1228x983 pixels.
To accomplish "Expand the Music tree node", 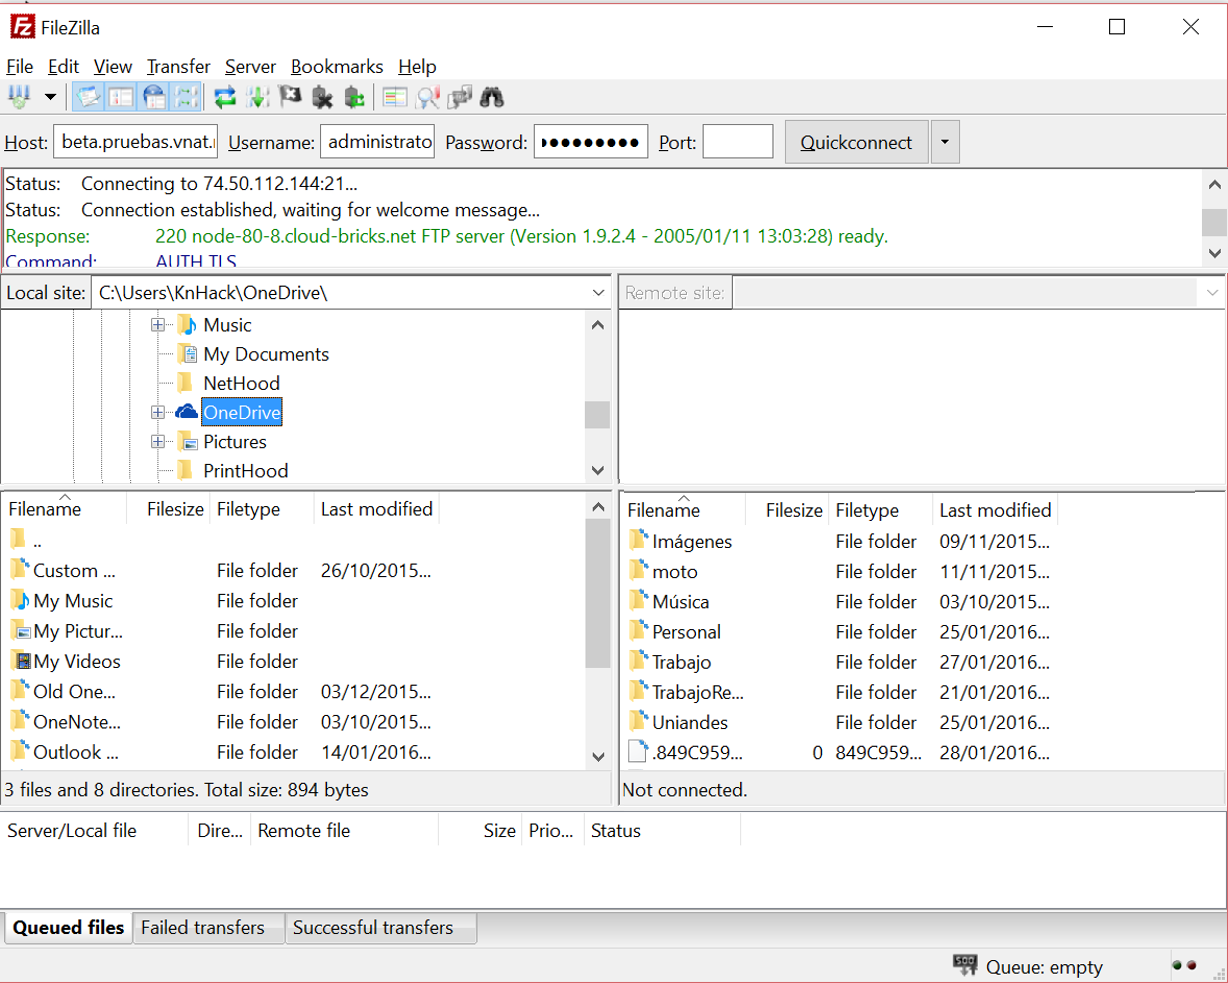I will pos(158,325).
